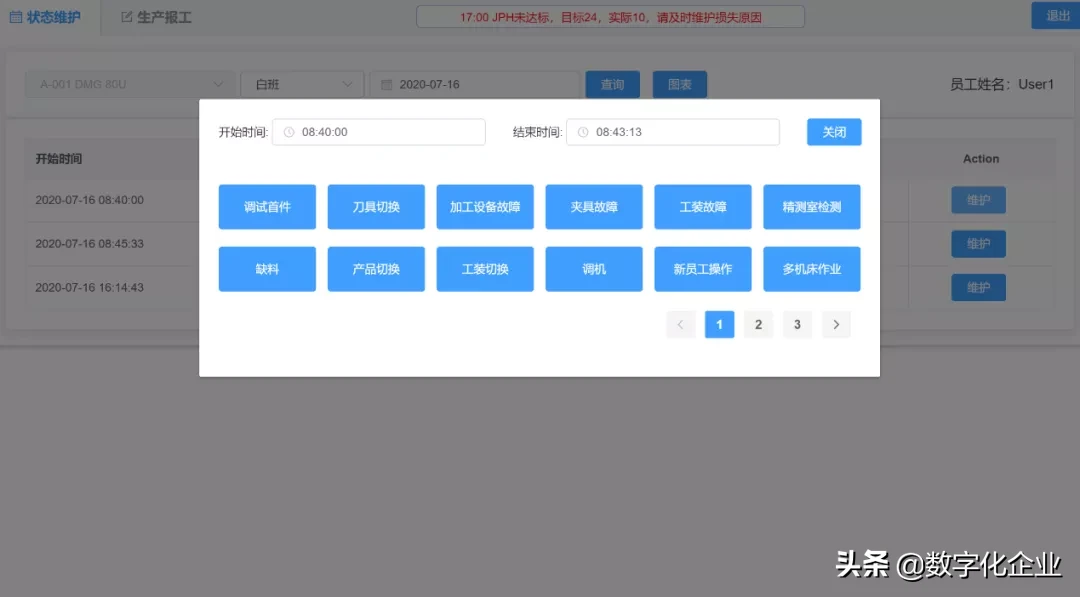This screenshot has height=597, width=1080.
Task: Click the 退出 logout button
Action: 1055,15
